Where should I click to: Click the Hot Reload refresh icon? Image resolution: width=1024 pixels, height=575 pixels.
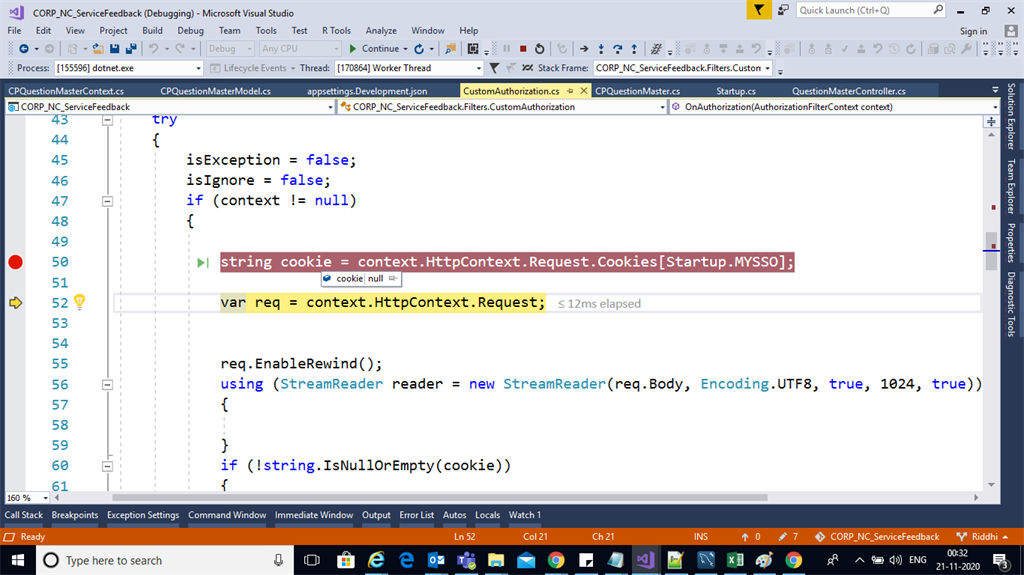point(419,49)
